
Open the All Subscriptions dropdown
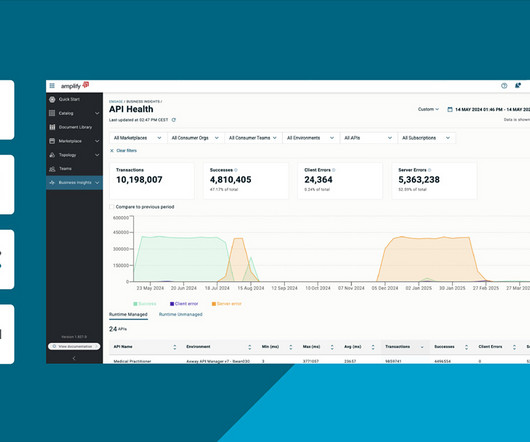point(426,138)
